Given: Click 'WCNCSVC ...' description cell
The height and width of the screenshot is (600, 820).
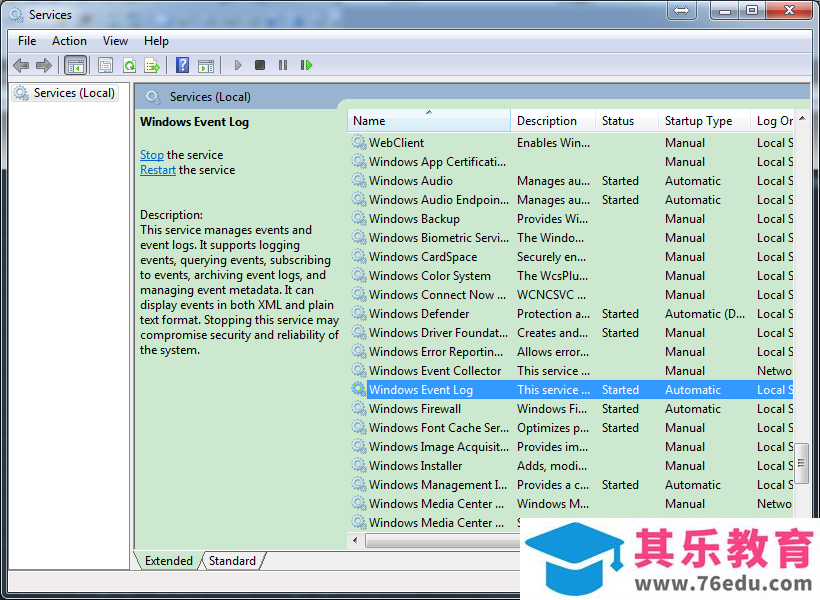Looking at the screenshot, I should pos(551,295).
